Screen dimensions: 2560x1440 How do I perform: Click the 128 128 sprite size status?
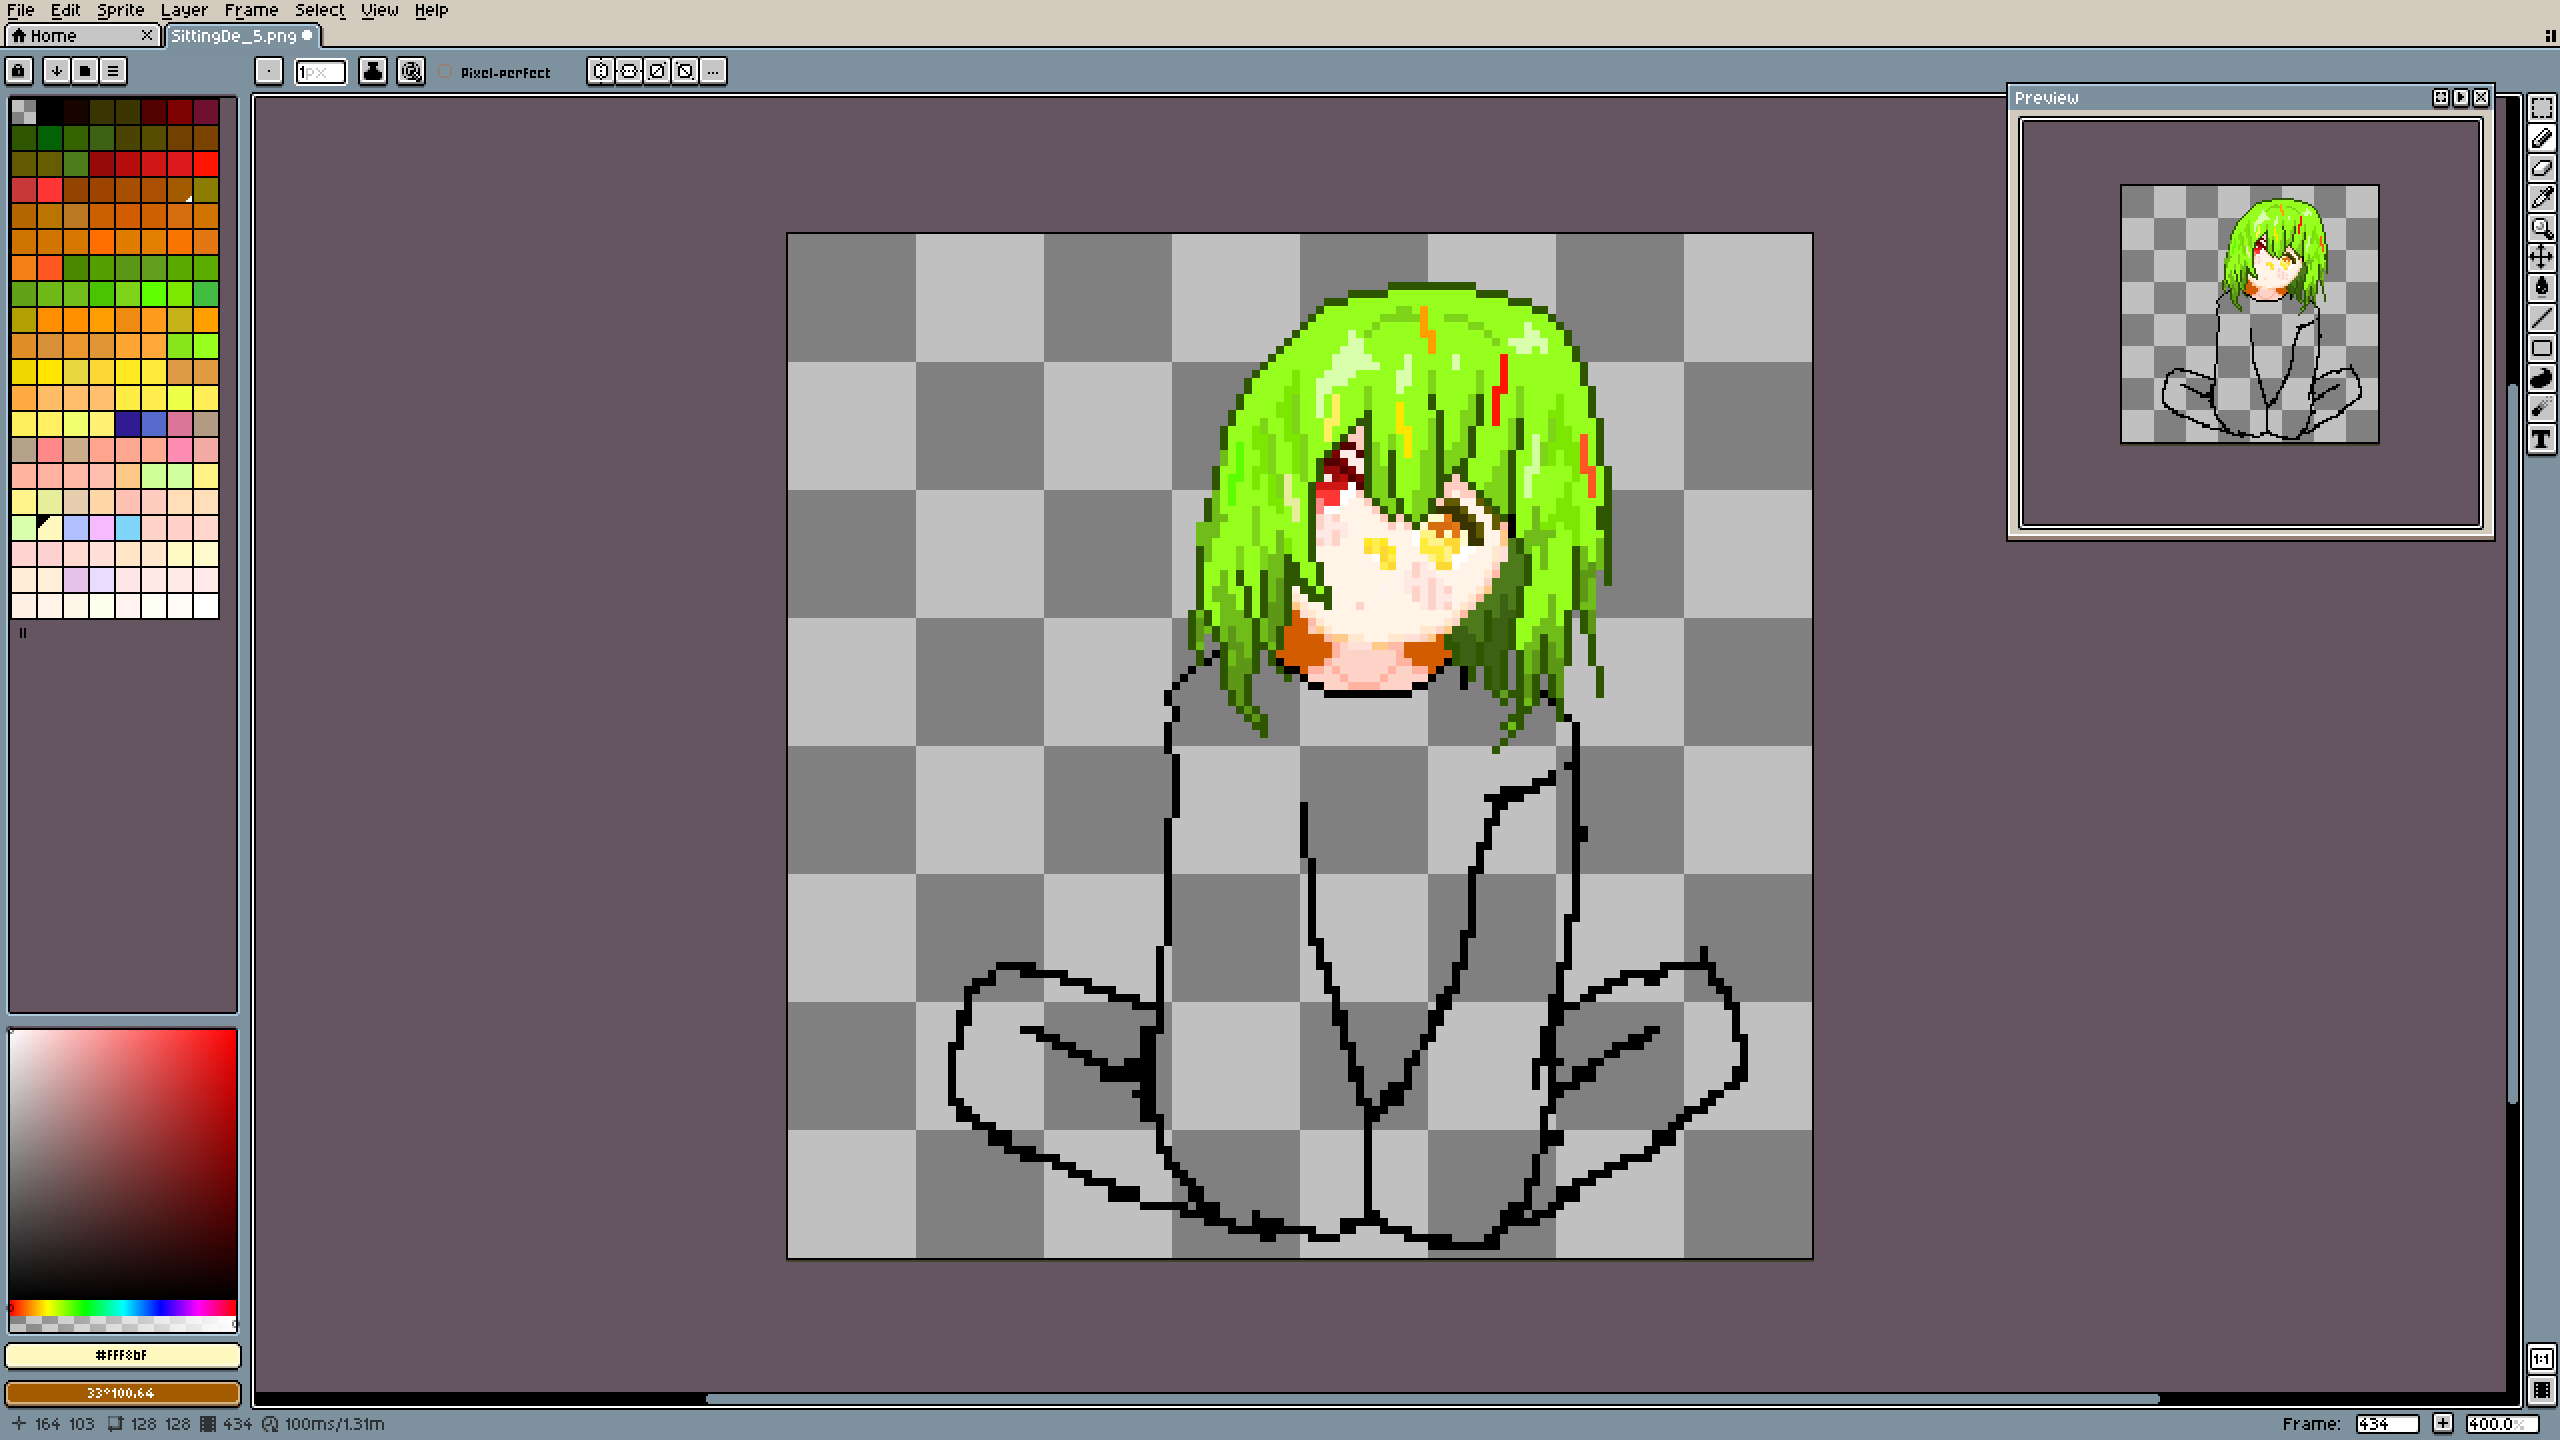[x=150, y=1424]
